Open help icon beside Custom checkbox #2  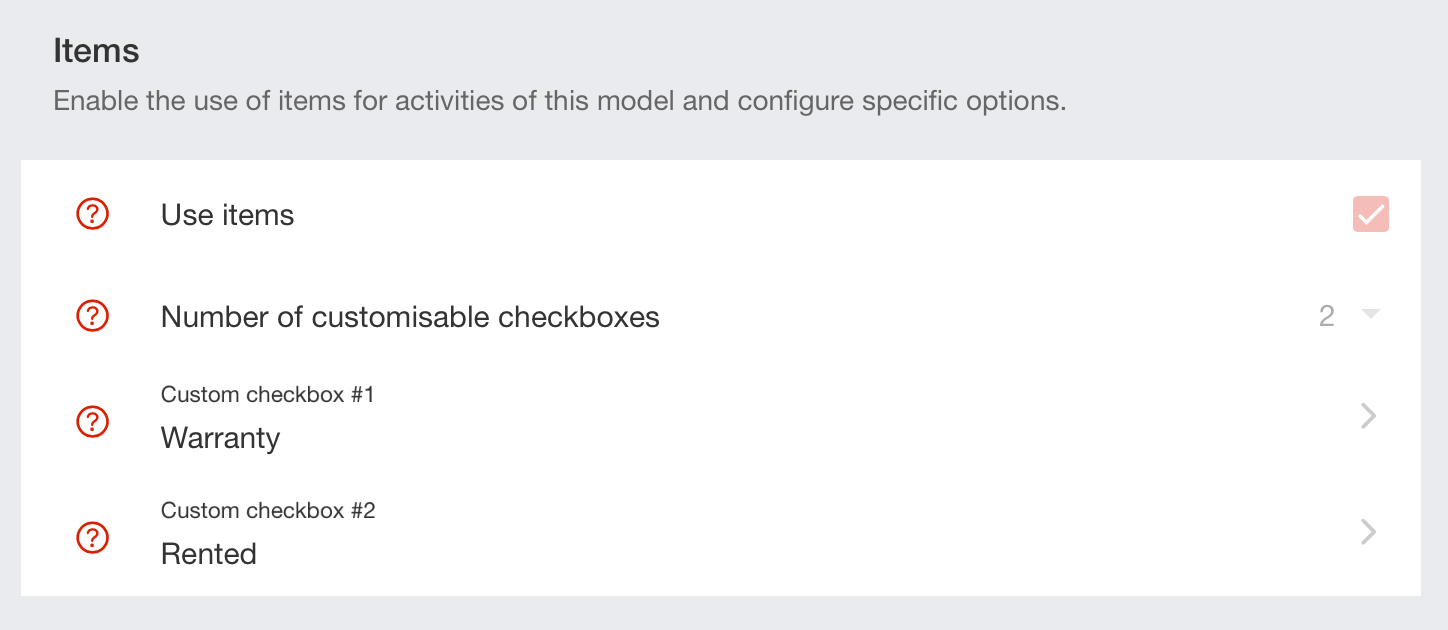tap(93, 538)
